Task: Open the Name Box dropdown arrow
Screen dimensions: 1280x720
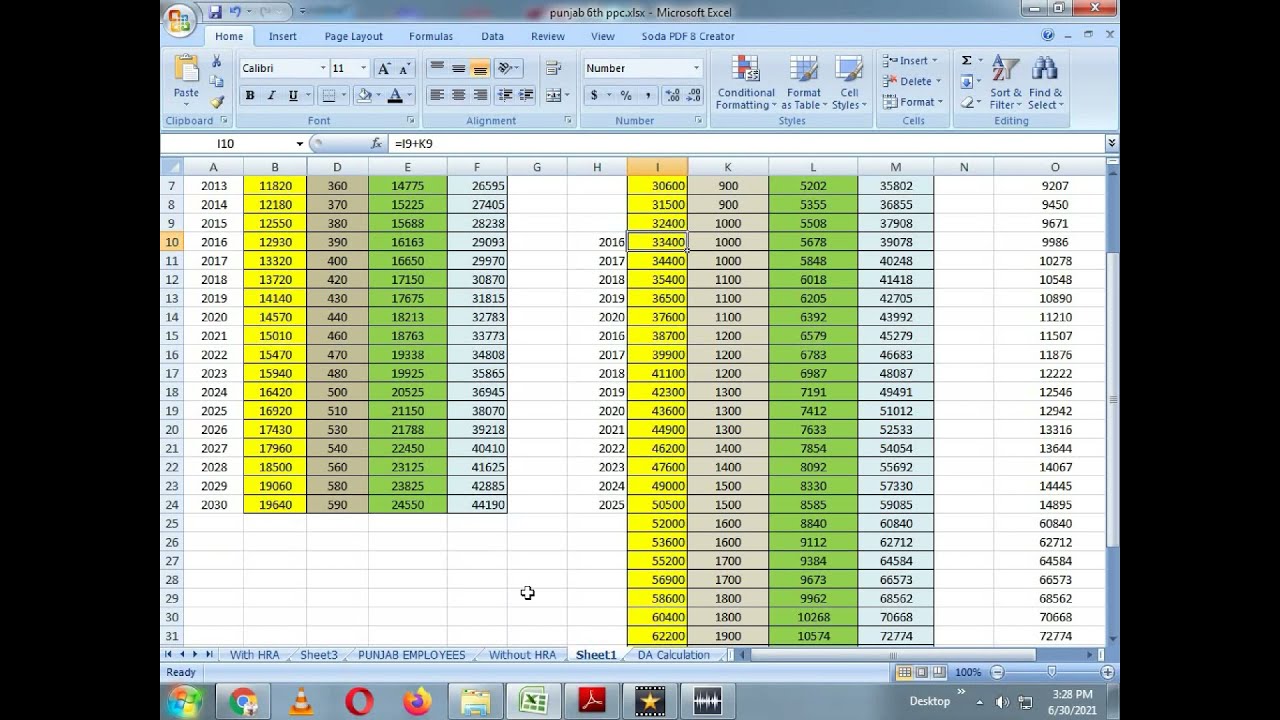Action: tap(299, 144)
